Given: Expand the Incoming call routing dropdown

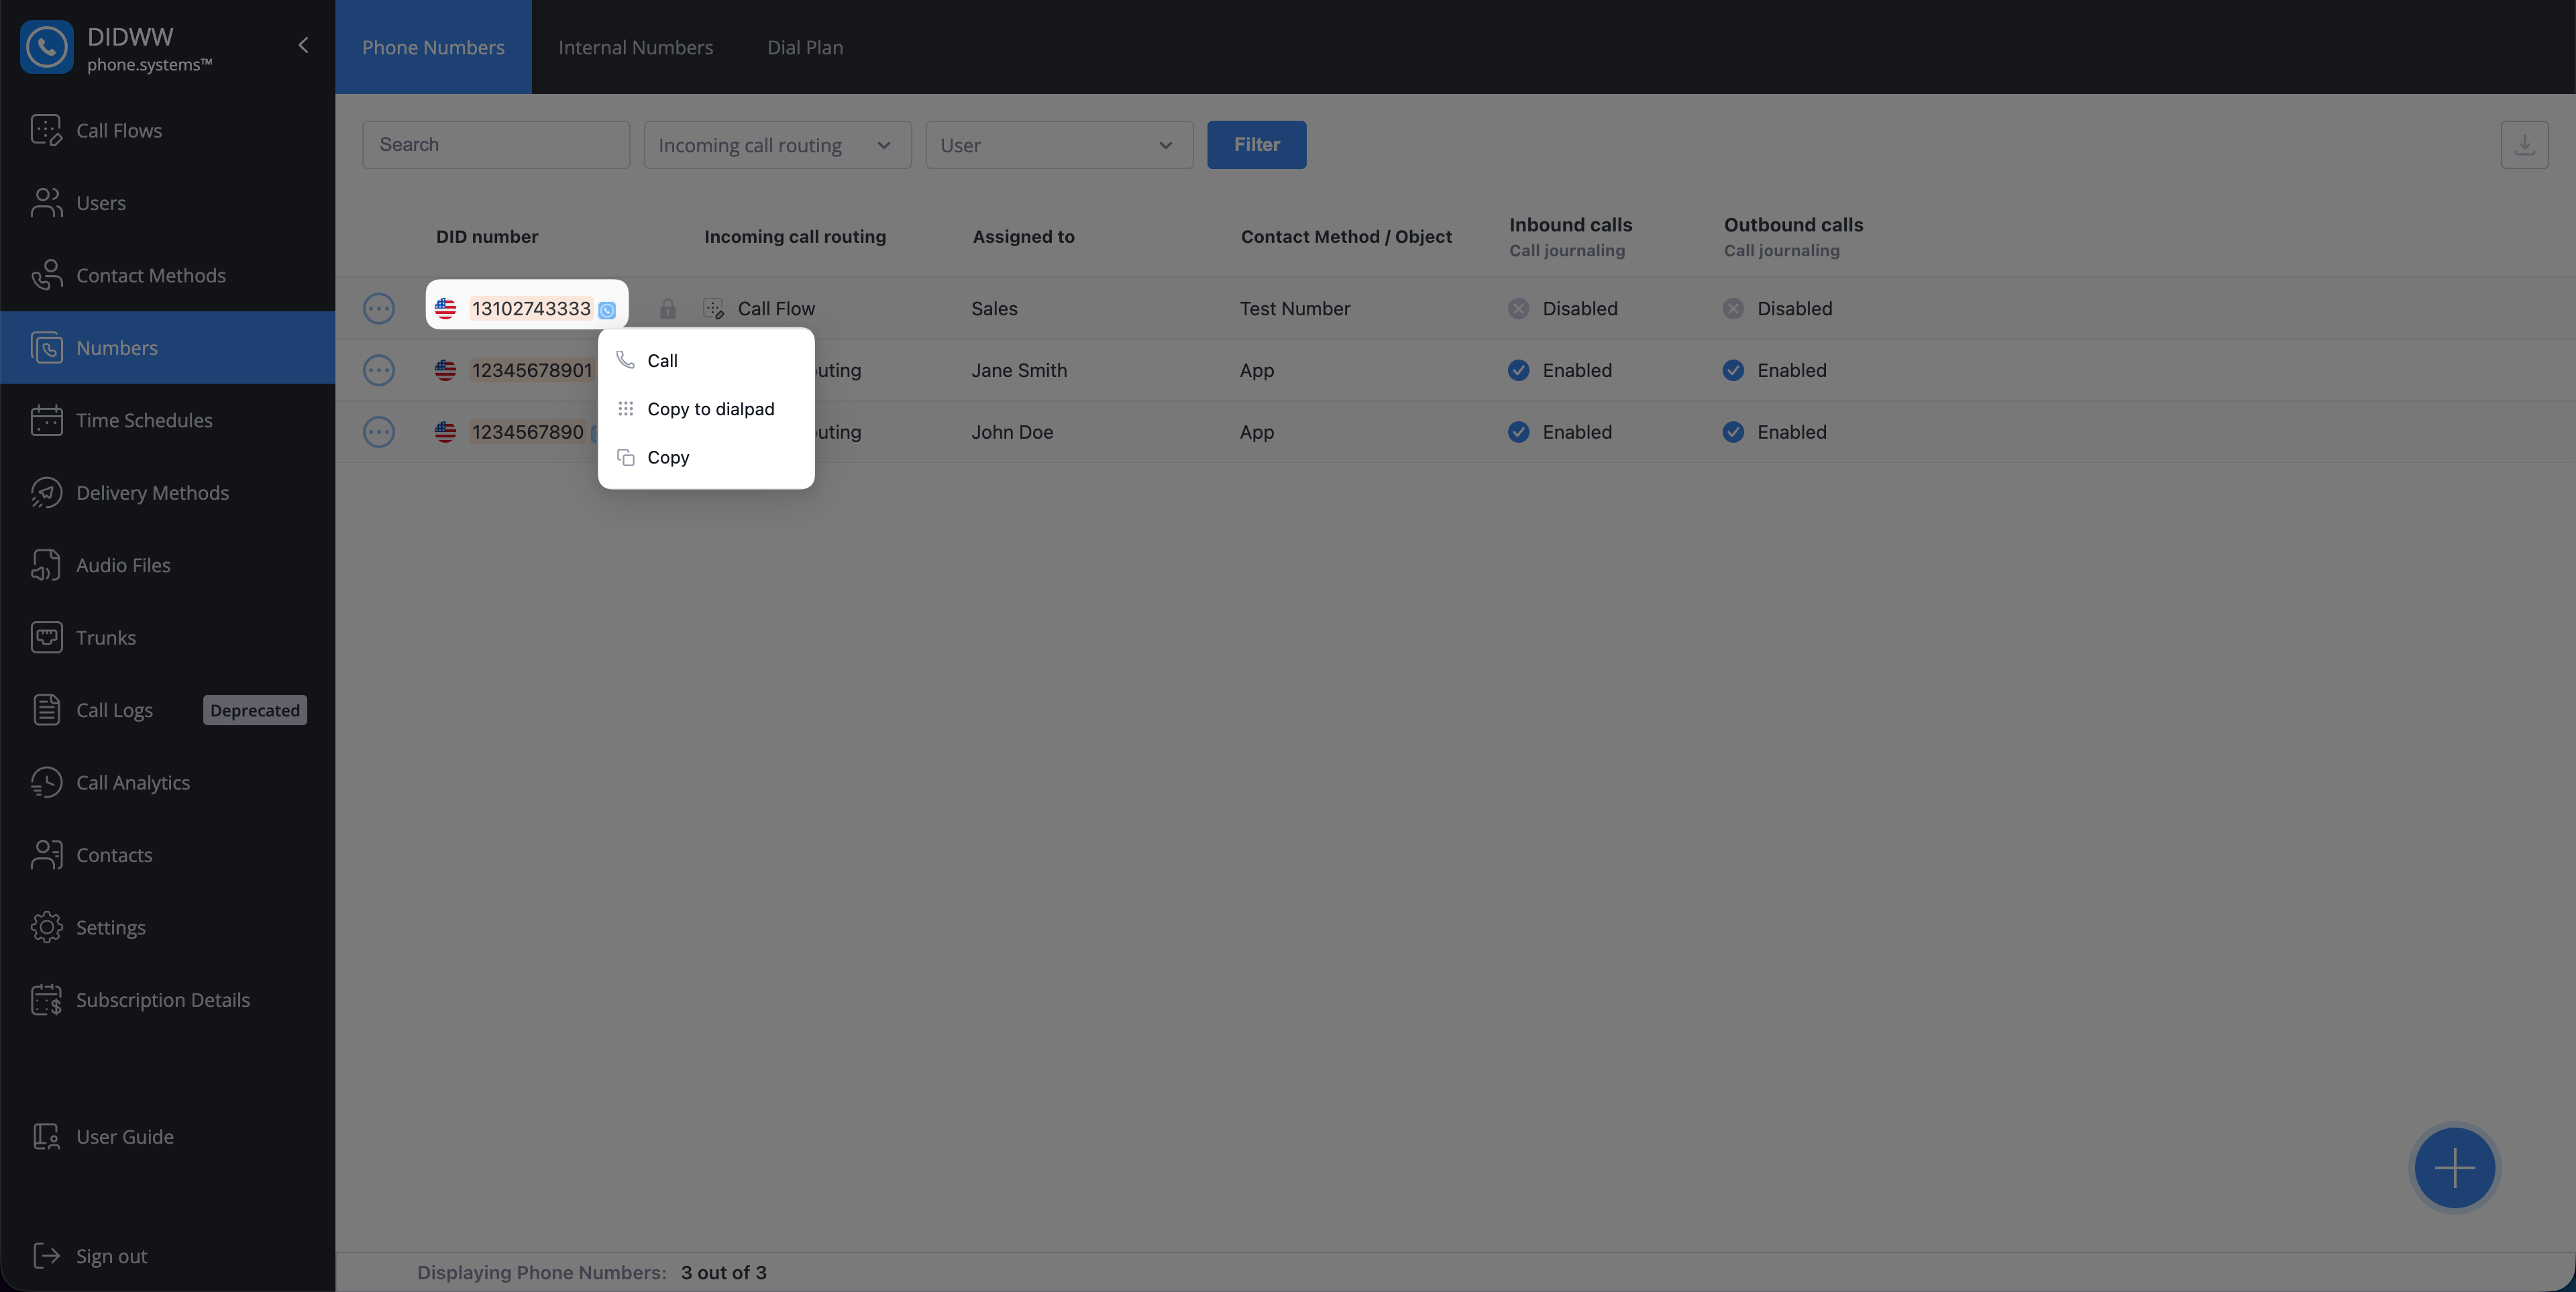Looking at the screenshot, I should coord(777,145).
